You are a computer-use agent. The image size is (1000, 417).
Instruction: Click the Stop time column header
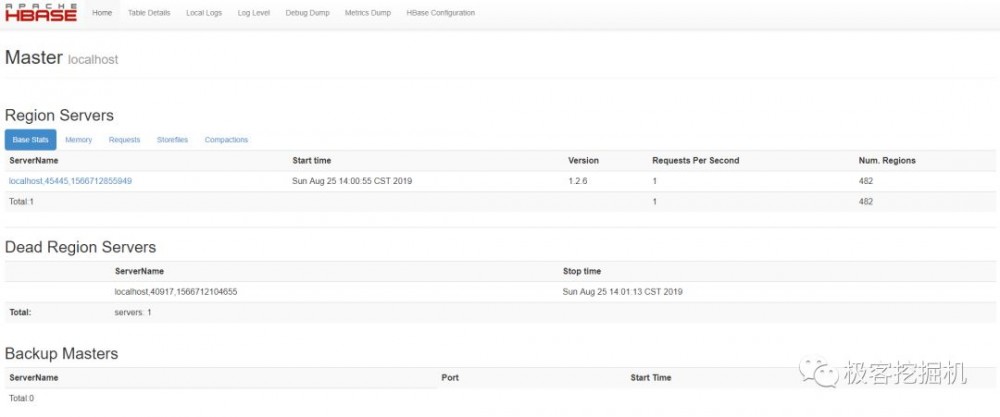(582, 271)
